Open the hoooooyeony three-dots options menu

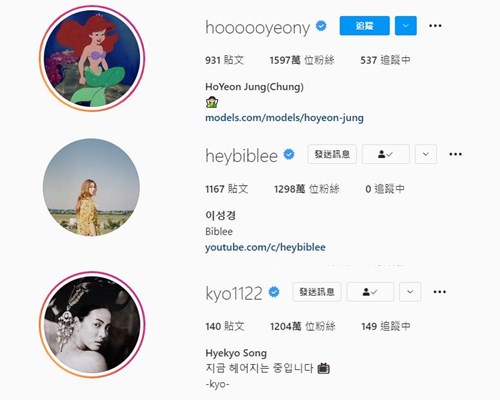point(435,26)
